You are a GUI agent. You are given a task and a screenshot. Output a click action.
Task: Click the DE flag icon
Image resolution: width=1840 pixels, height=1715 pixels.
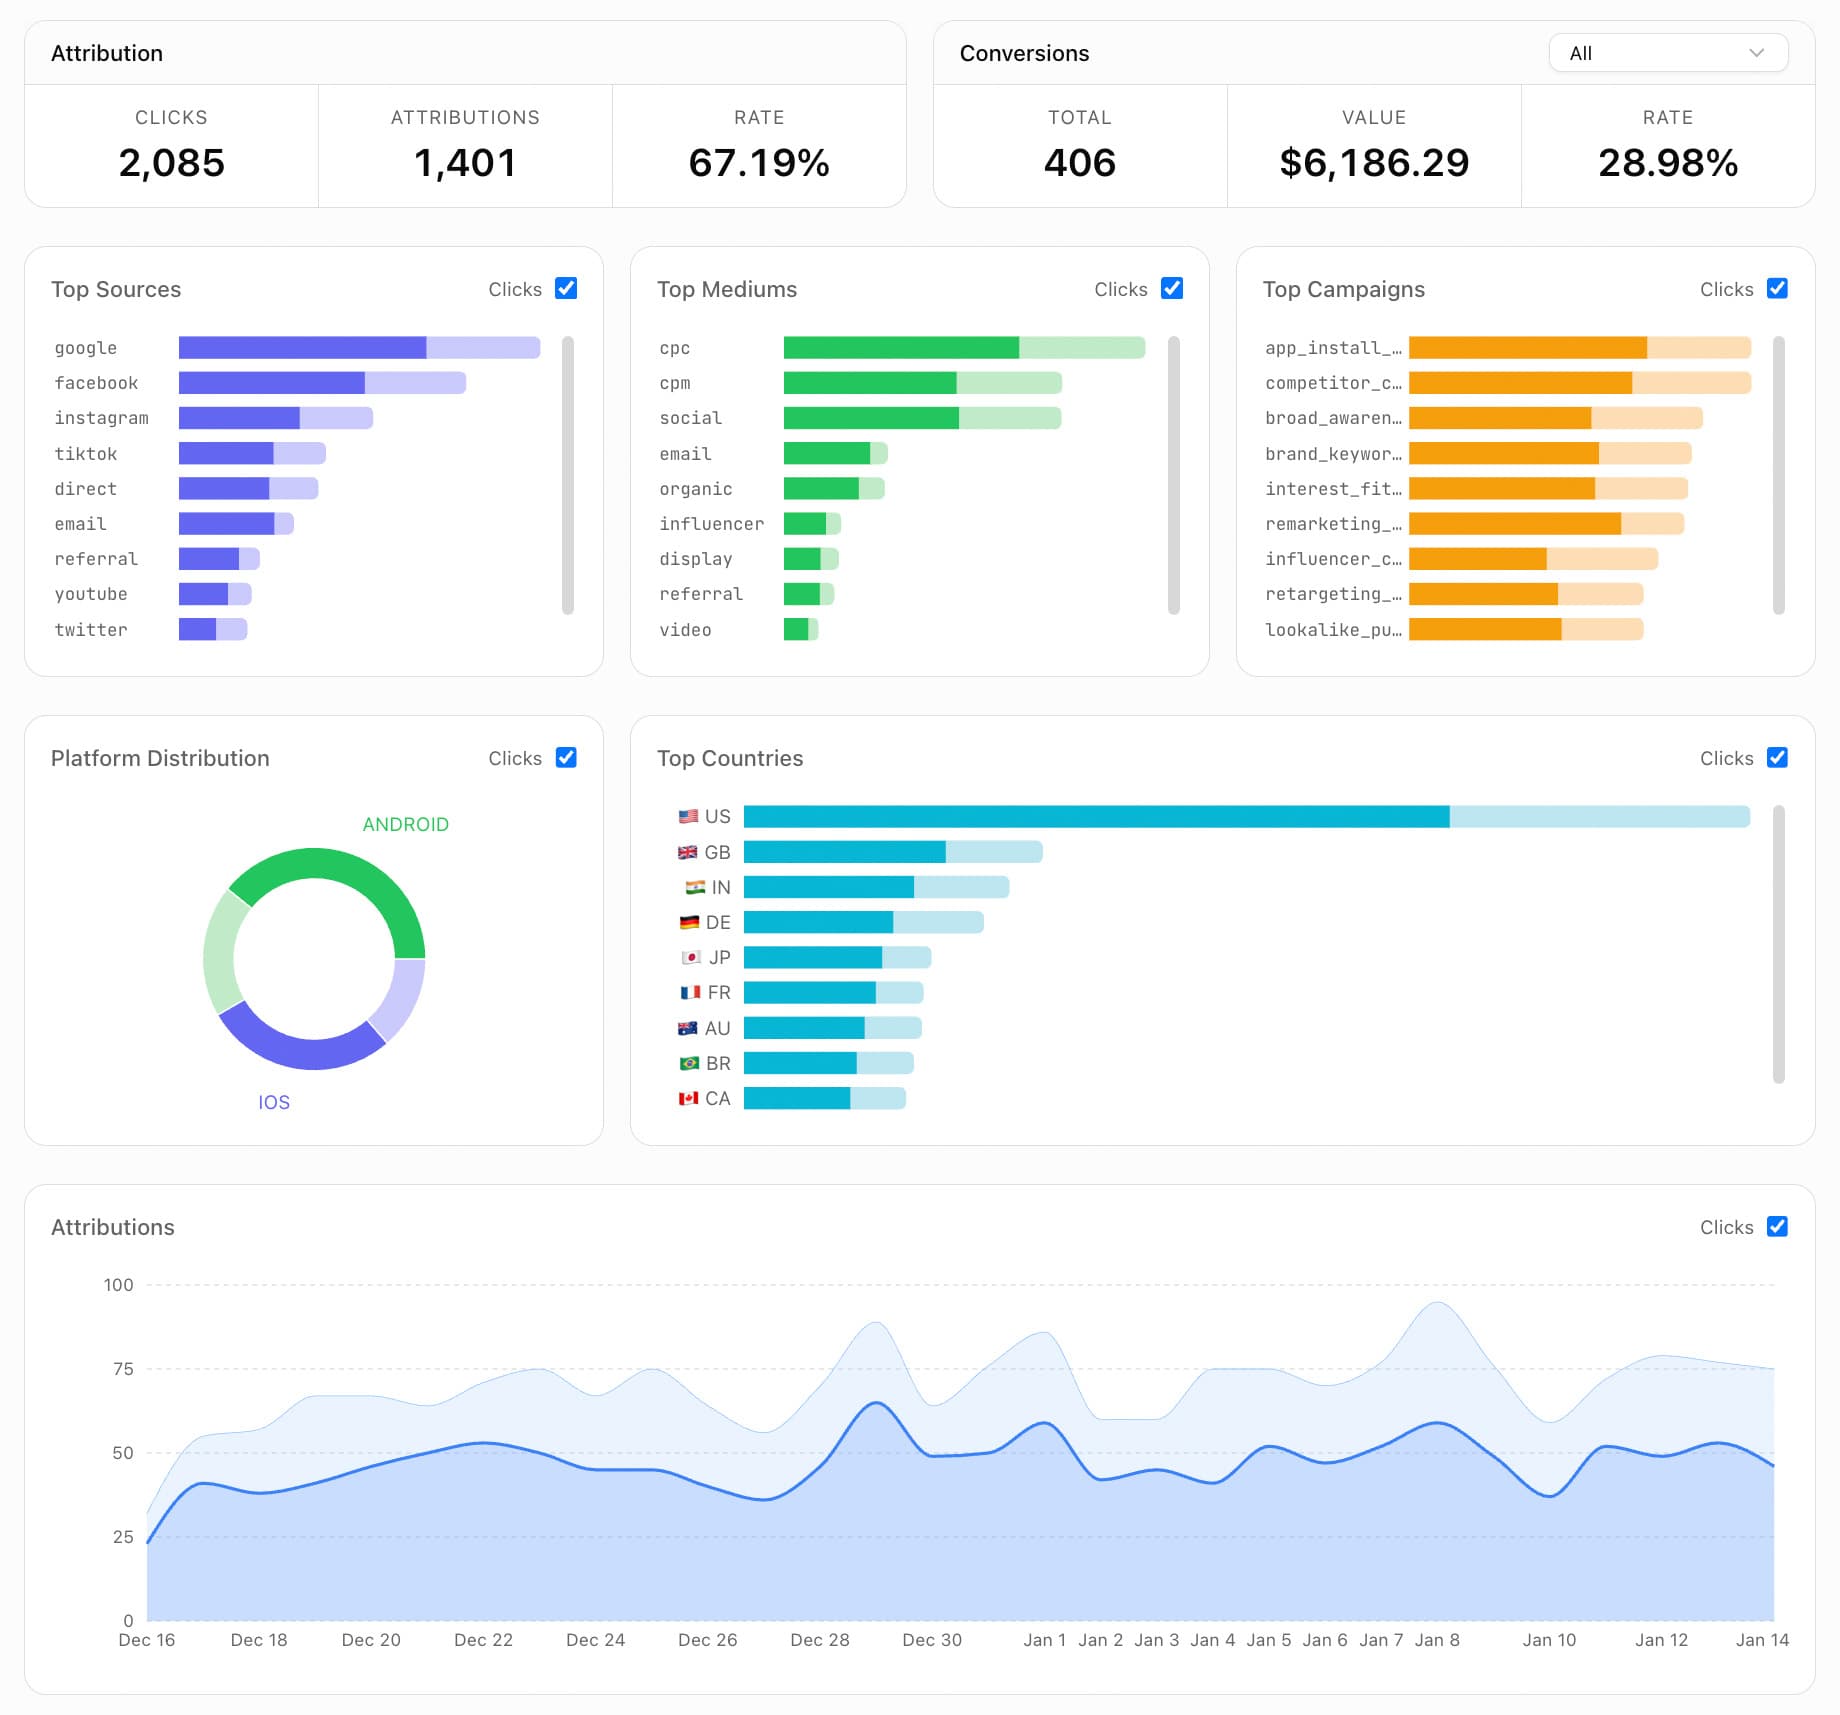689,922
